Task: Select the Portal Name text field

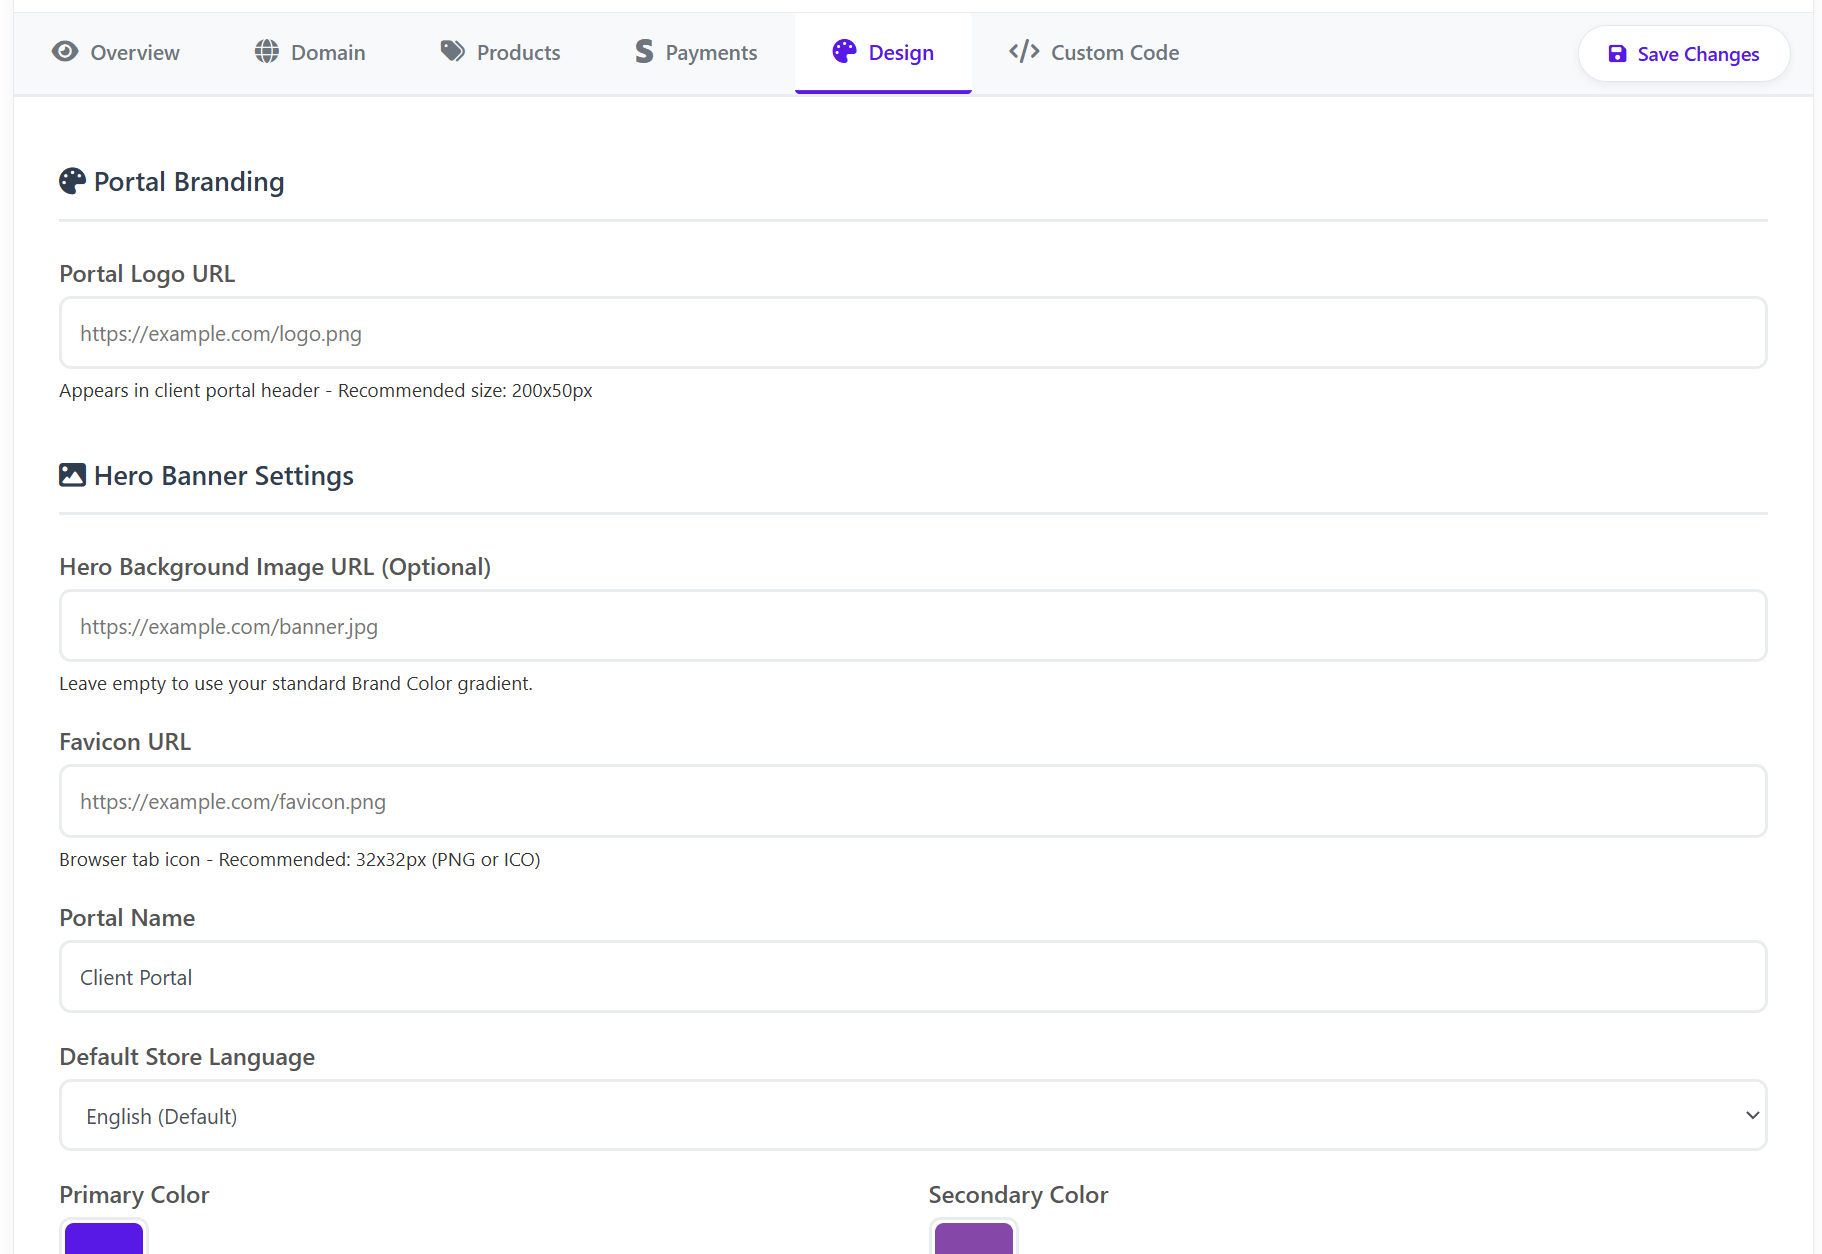Action: tap(912, 977)
